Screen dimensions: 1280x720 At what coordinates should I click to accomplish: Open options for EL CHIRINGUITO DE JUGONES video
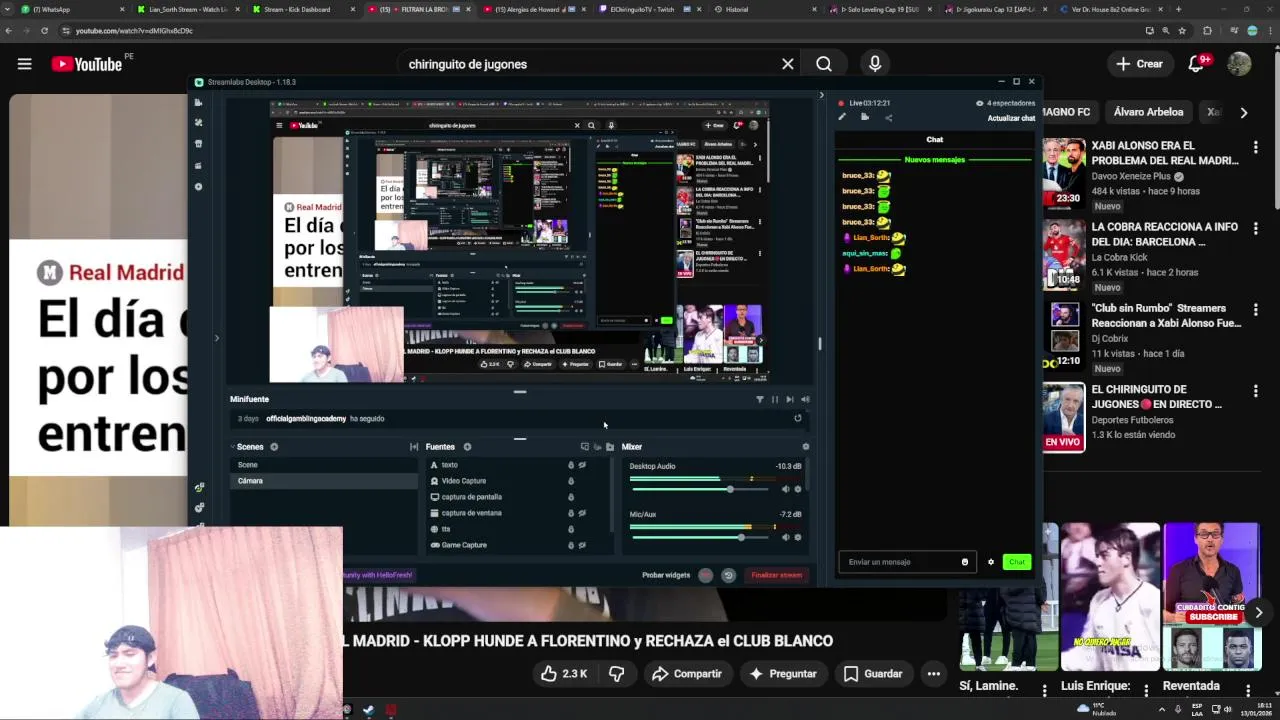click(1255, 390)
